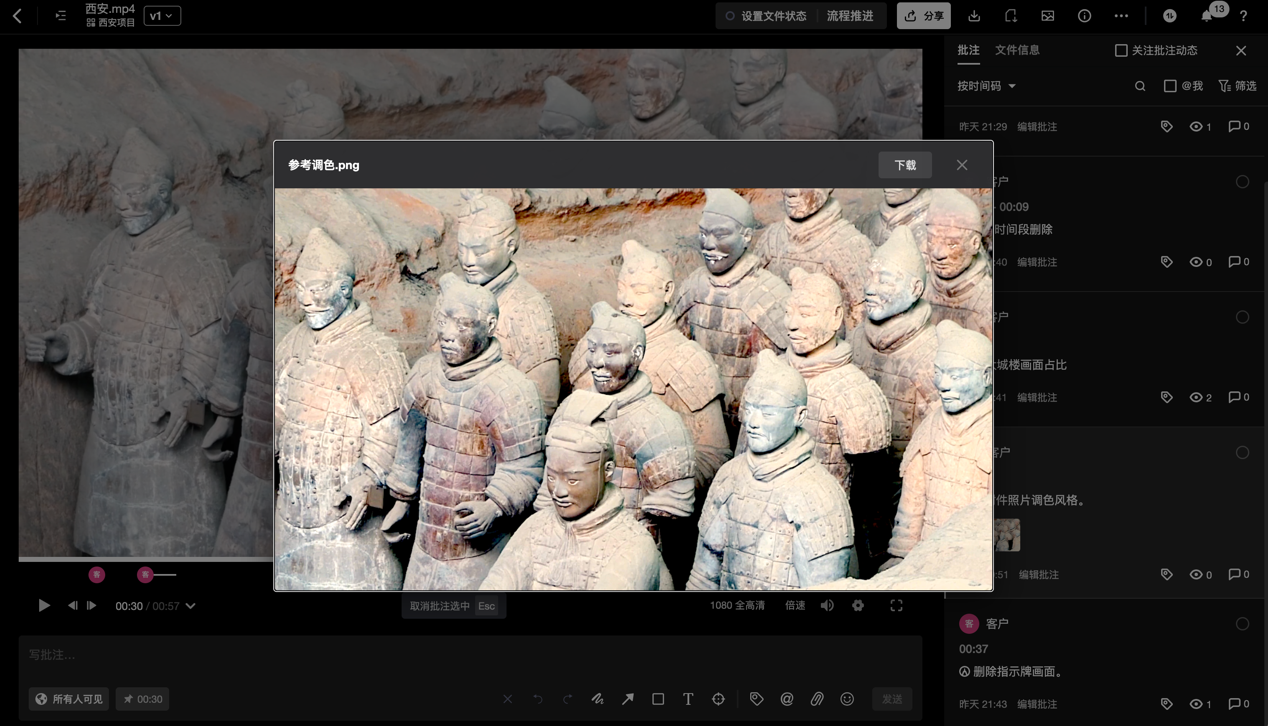Select the text annotation tool
The image size is (1268, 726).
pos(688,699)
